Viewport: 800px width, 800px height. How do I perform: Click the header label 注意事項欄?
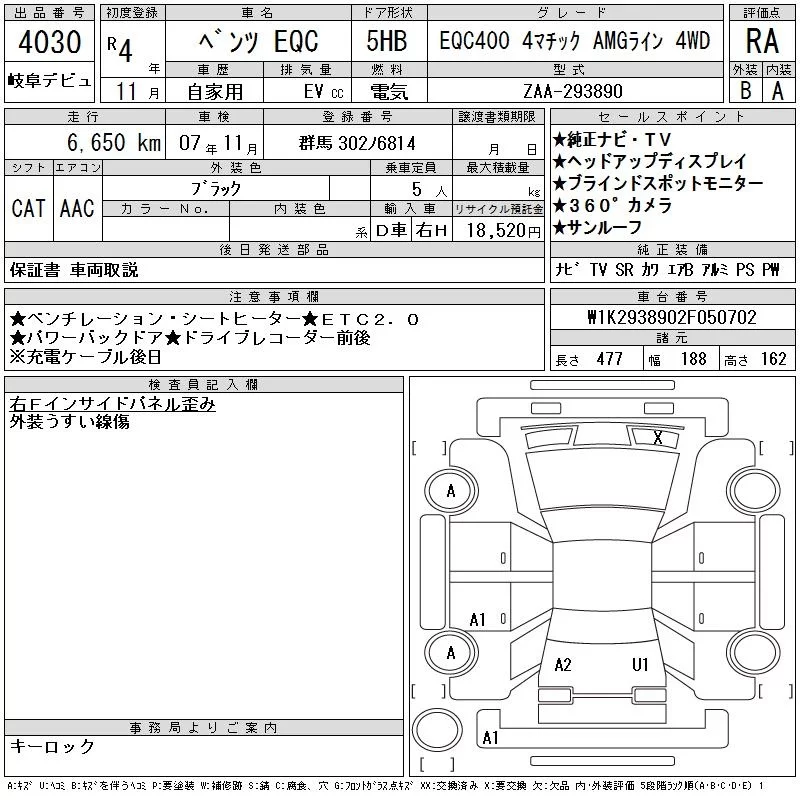pos(274,296)
